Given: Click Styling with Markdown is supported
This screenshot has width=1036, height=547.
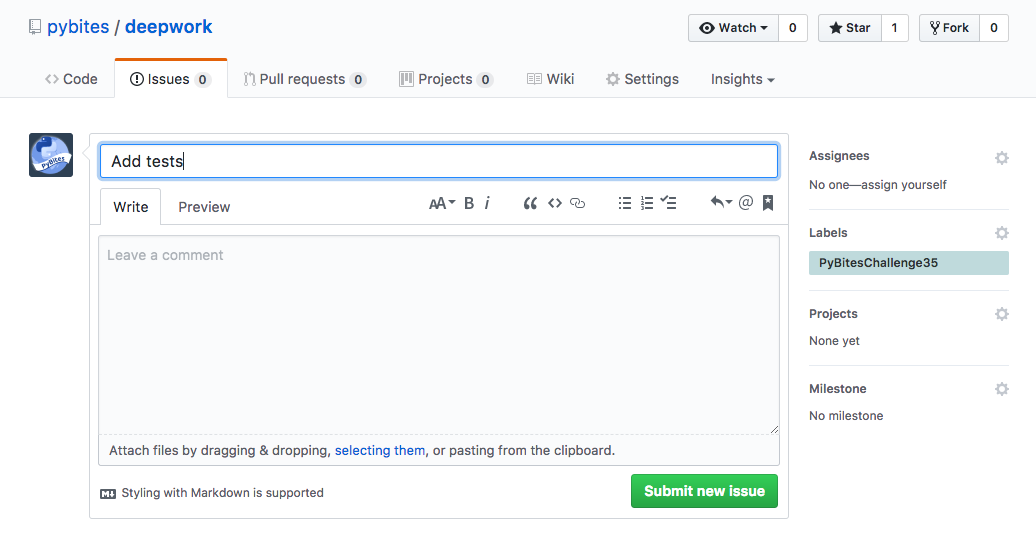Looking at the screenshot, I should (x=223, y=493).
